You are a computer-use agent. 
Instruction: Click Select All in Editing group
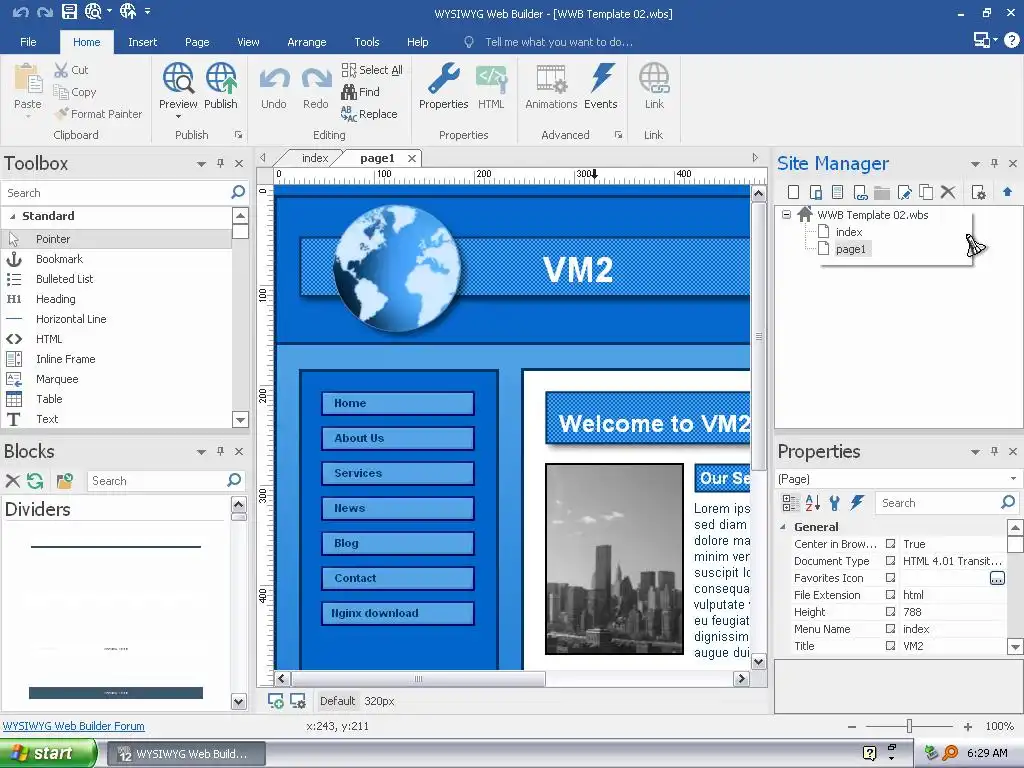click(372, 70)
